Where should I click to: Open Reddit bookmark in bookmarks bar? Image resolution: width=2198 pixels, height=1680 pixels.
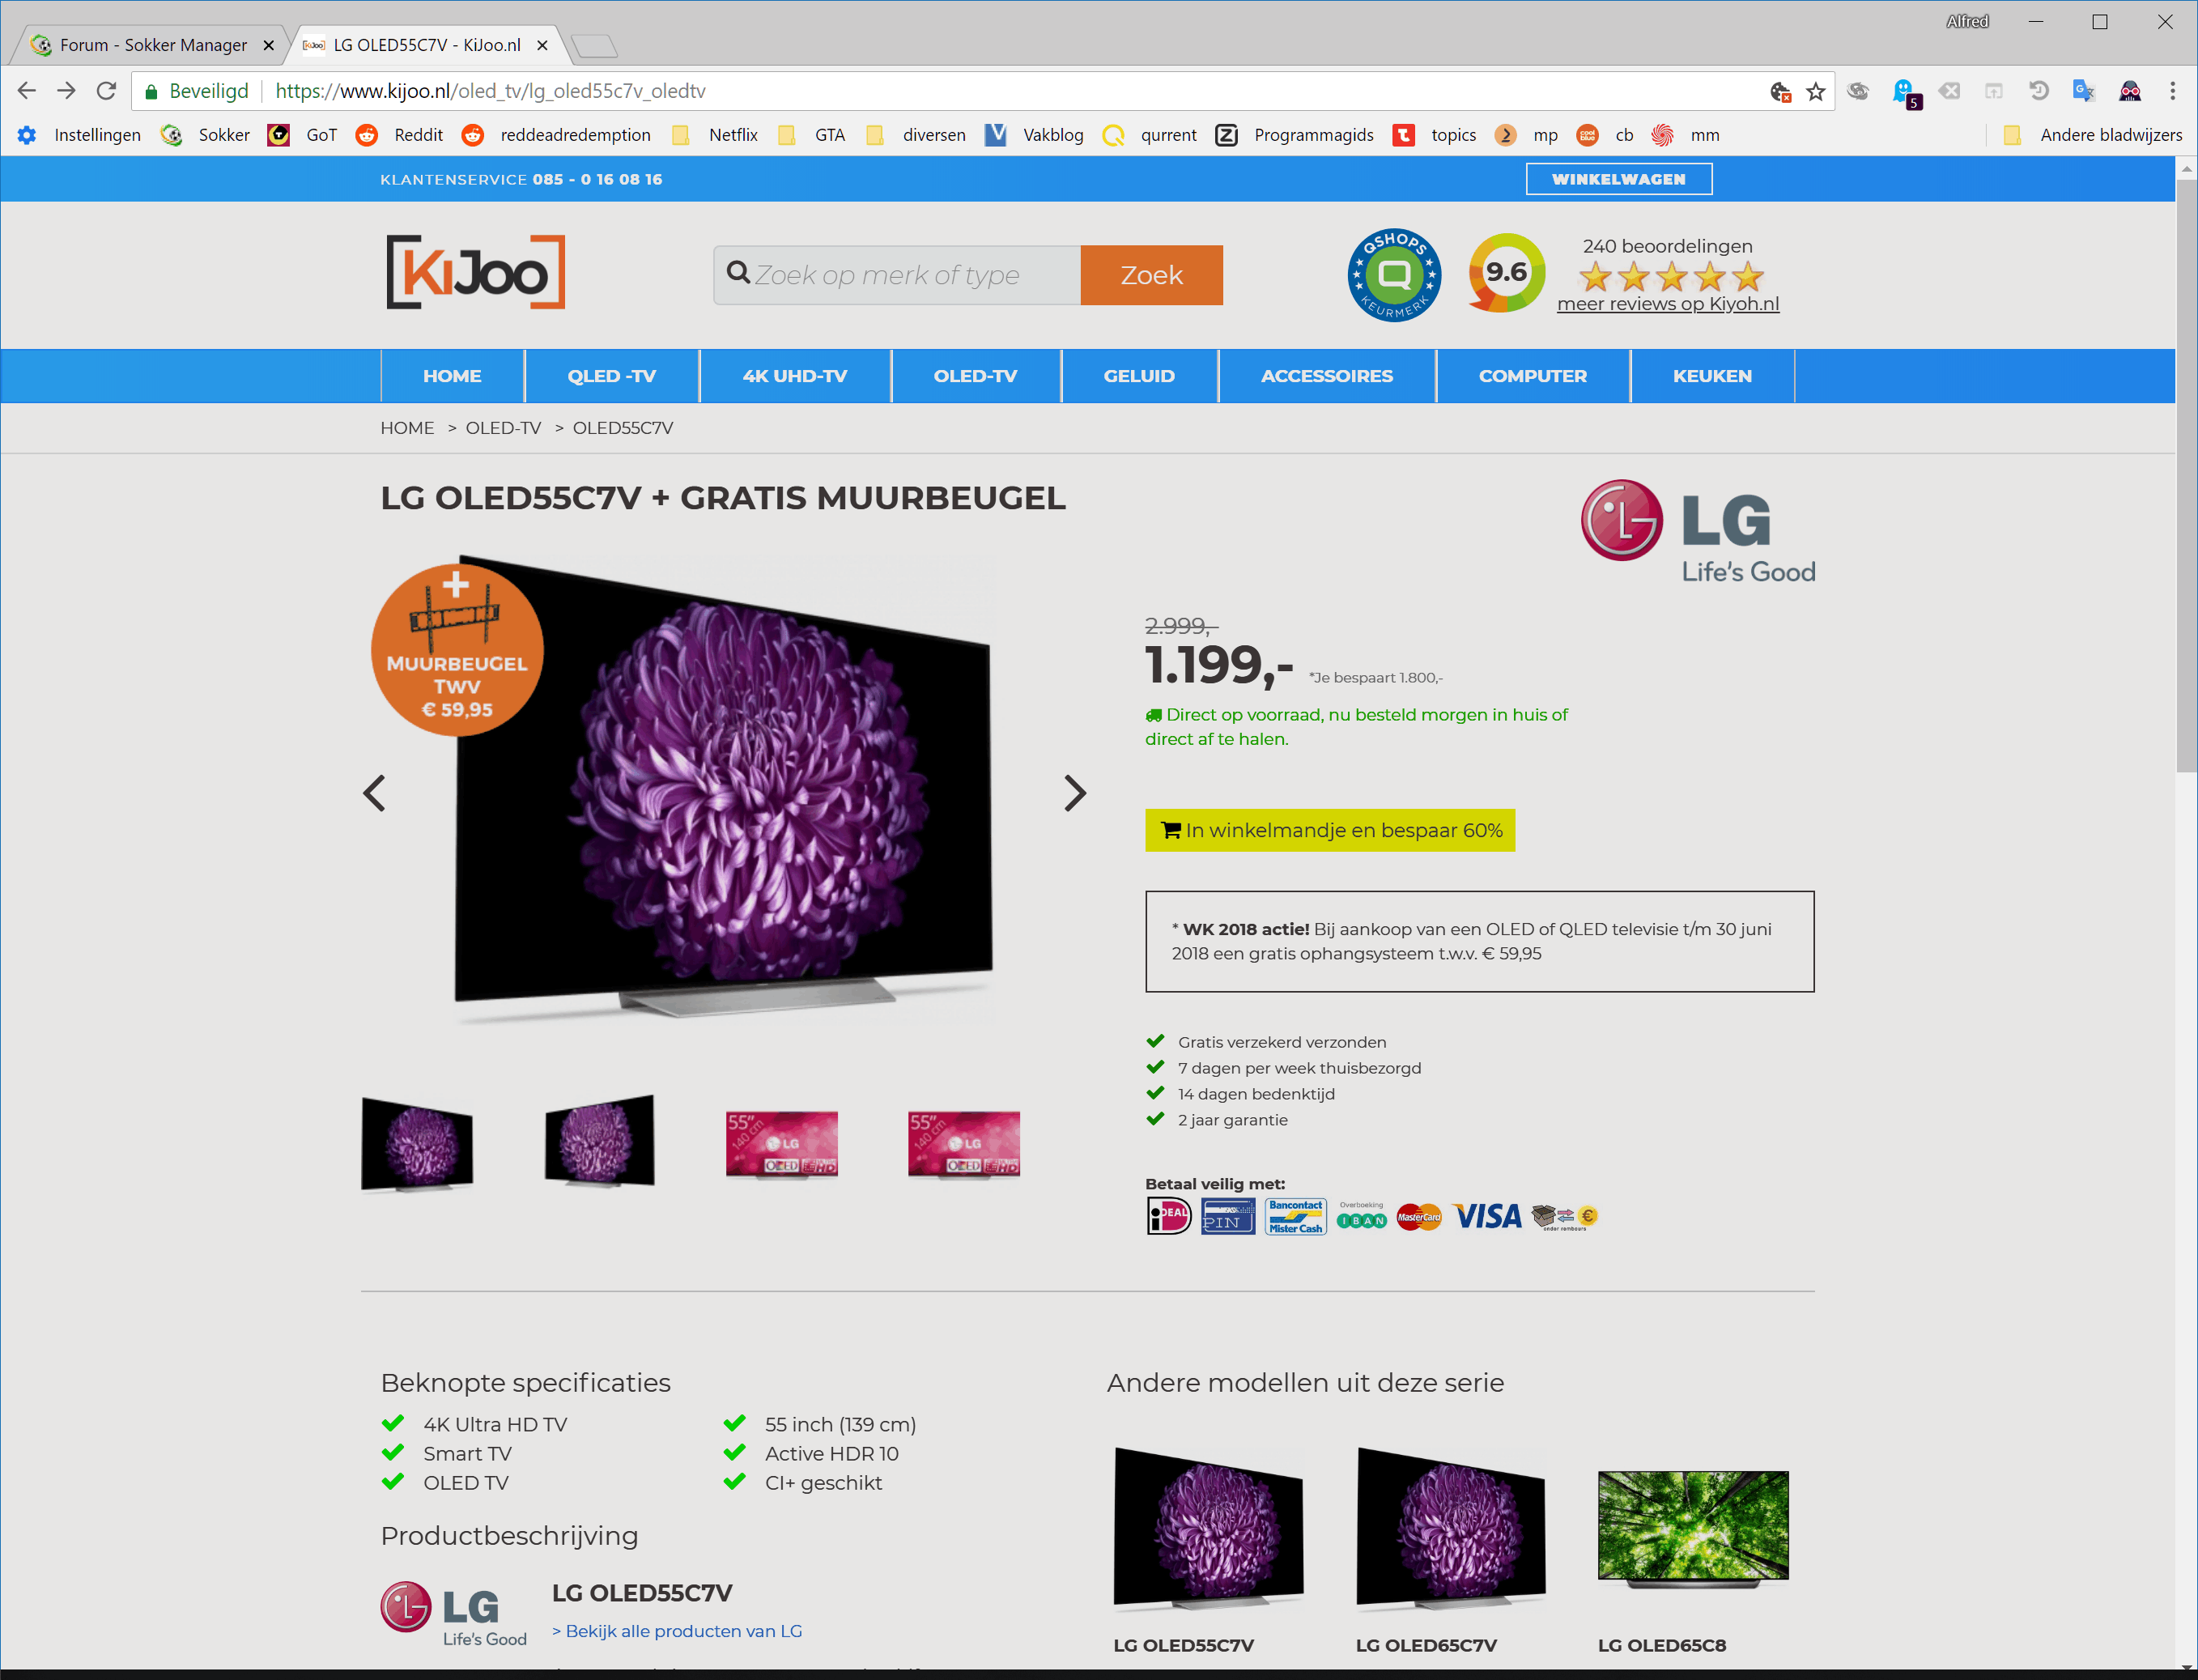click(400, 135)
